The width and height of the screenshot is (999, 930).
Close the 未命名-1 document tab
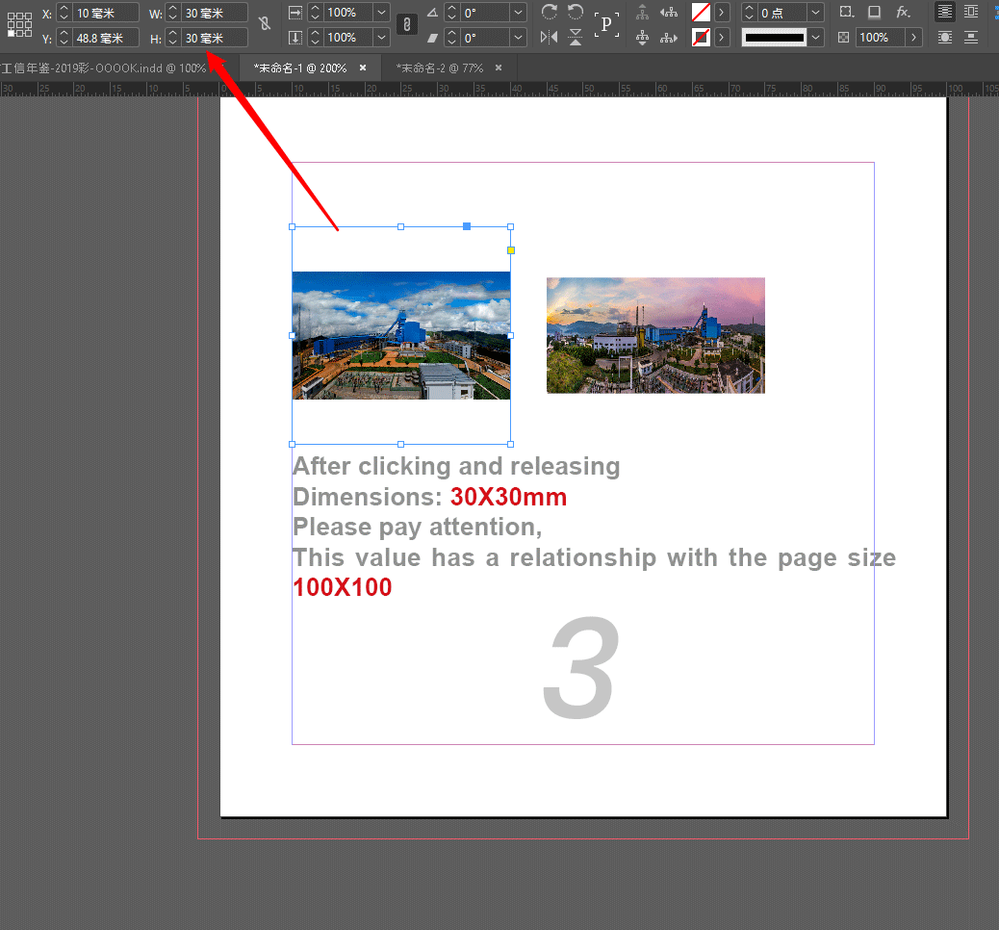point(363,68)
